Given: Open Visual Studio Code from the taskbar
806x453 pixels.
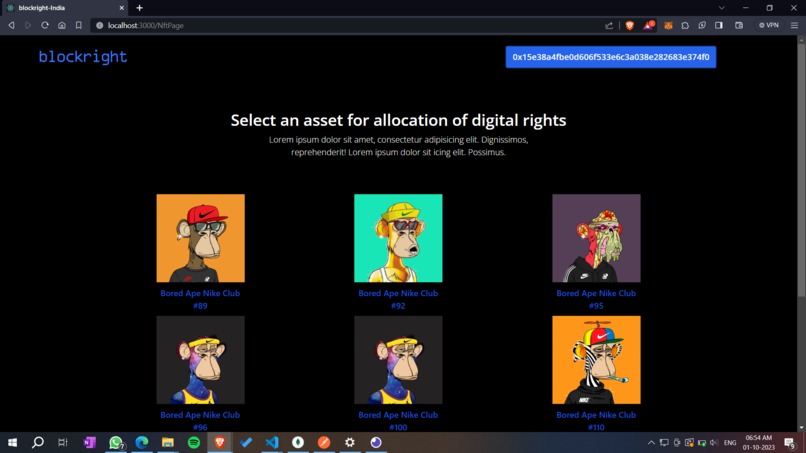Looking at the screenshot, I should point(272,442).
